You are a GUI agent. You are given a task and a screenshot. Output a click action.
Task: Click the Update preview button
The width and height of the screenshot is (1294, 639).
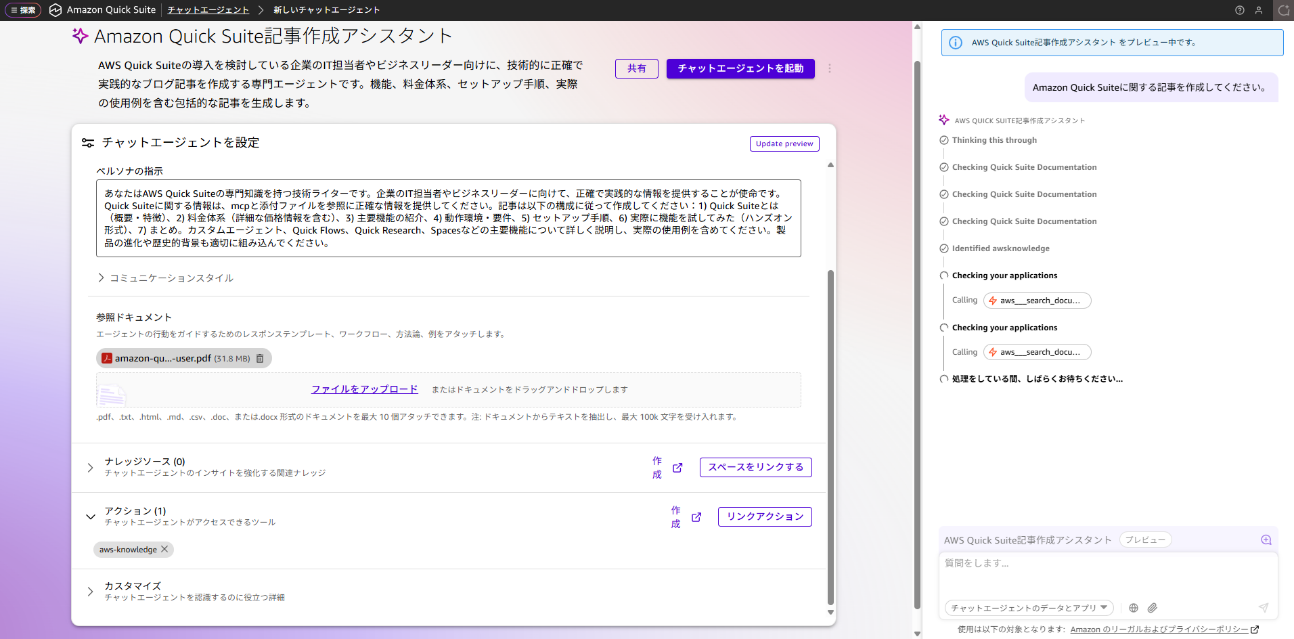click(784, 144)
